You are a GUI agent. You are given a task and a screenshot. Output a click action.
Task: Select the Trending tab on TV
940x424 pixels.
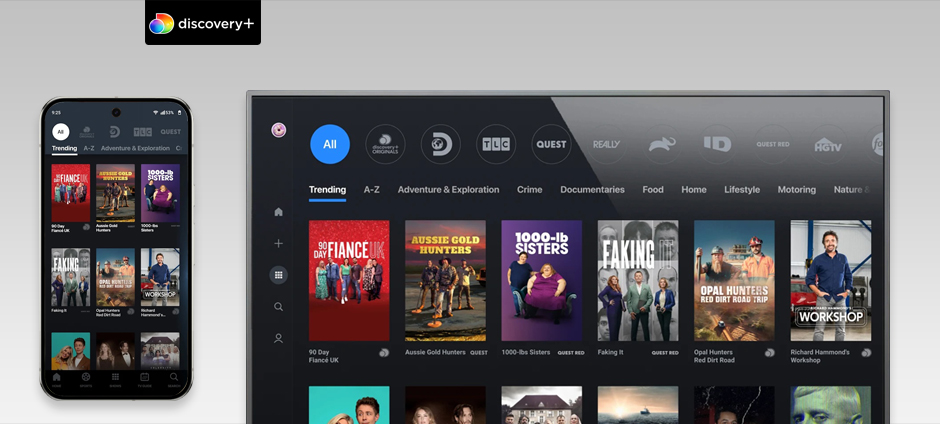(327, 190)
